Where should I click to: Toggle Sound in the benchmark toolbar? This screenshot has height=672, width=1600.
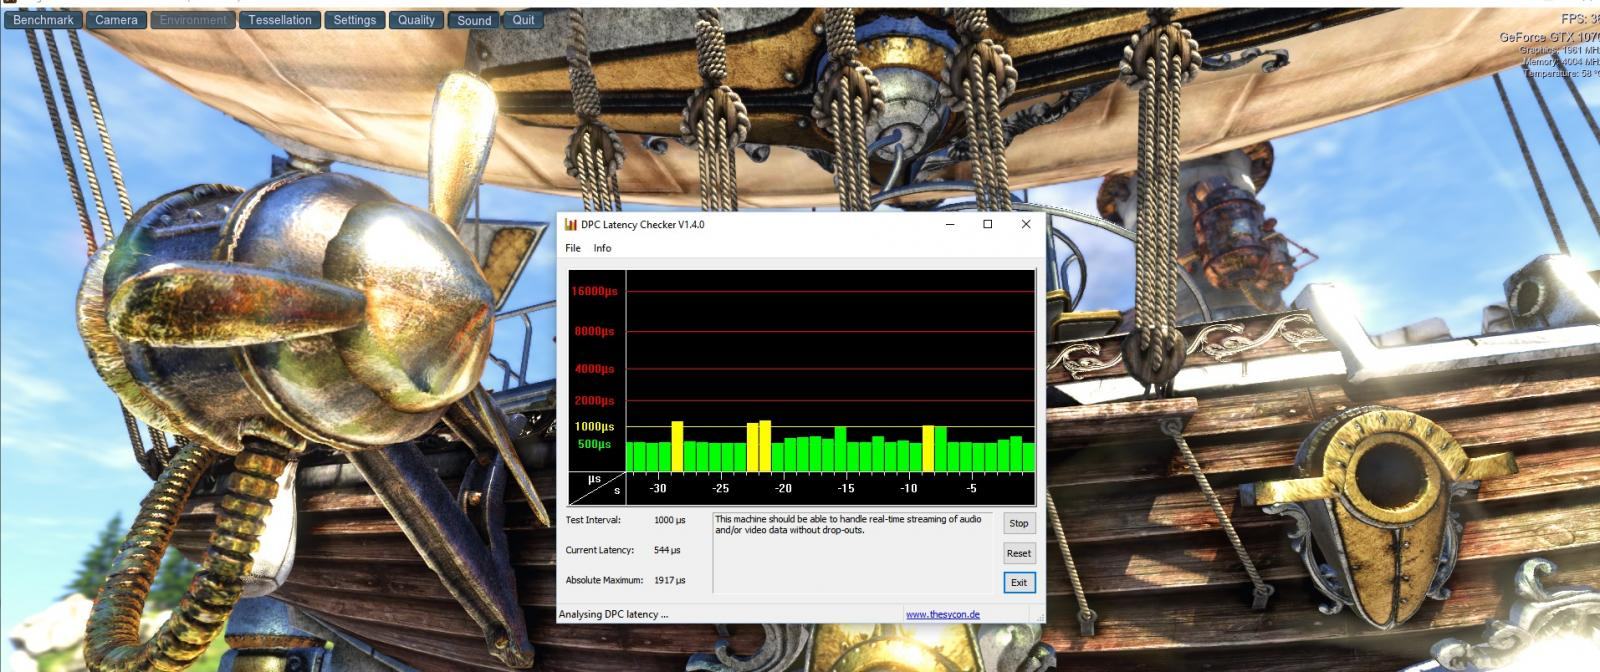point(474,20)
